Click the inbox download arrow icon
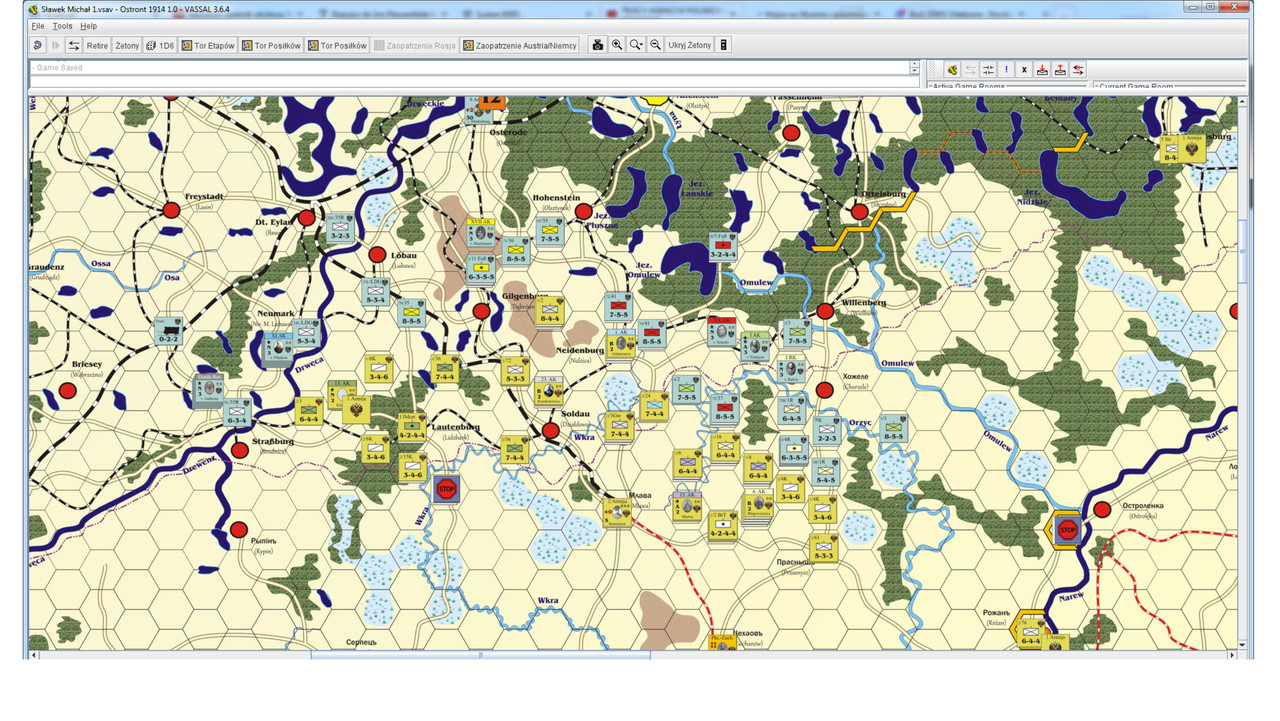The width and height of the screenshot is (1280, 721). coord(1042,70)
